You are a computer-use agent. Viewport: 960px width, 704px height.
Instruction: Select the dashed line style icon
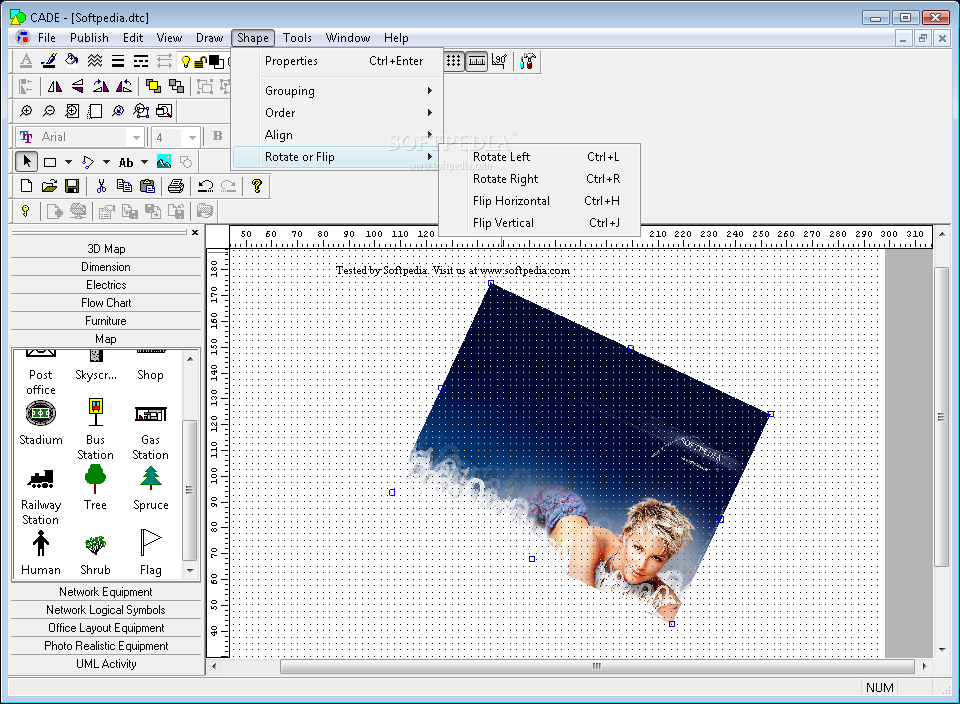pos(141,61)
